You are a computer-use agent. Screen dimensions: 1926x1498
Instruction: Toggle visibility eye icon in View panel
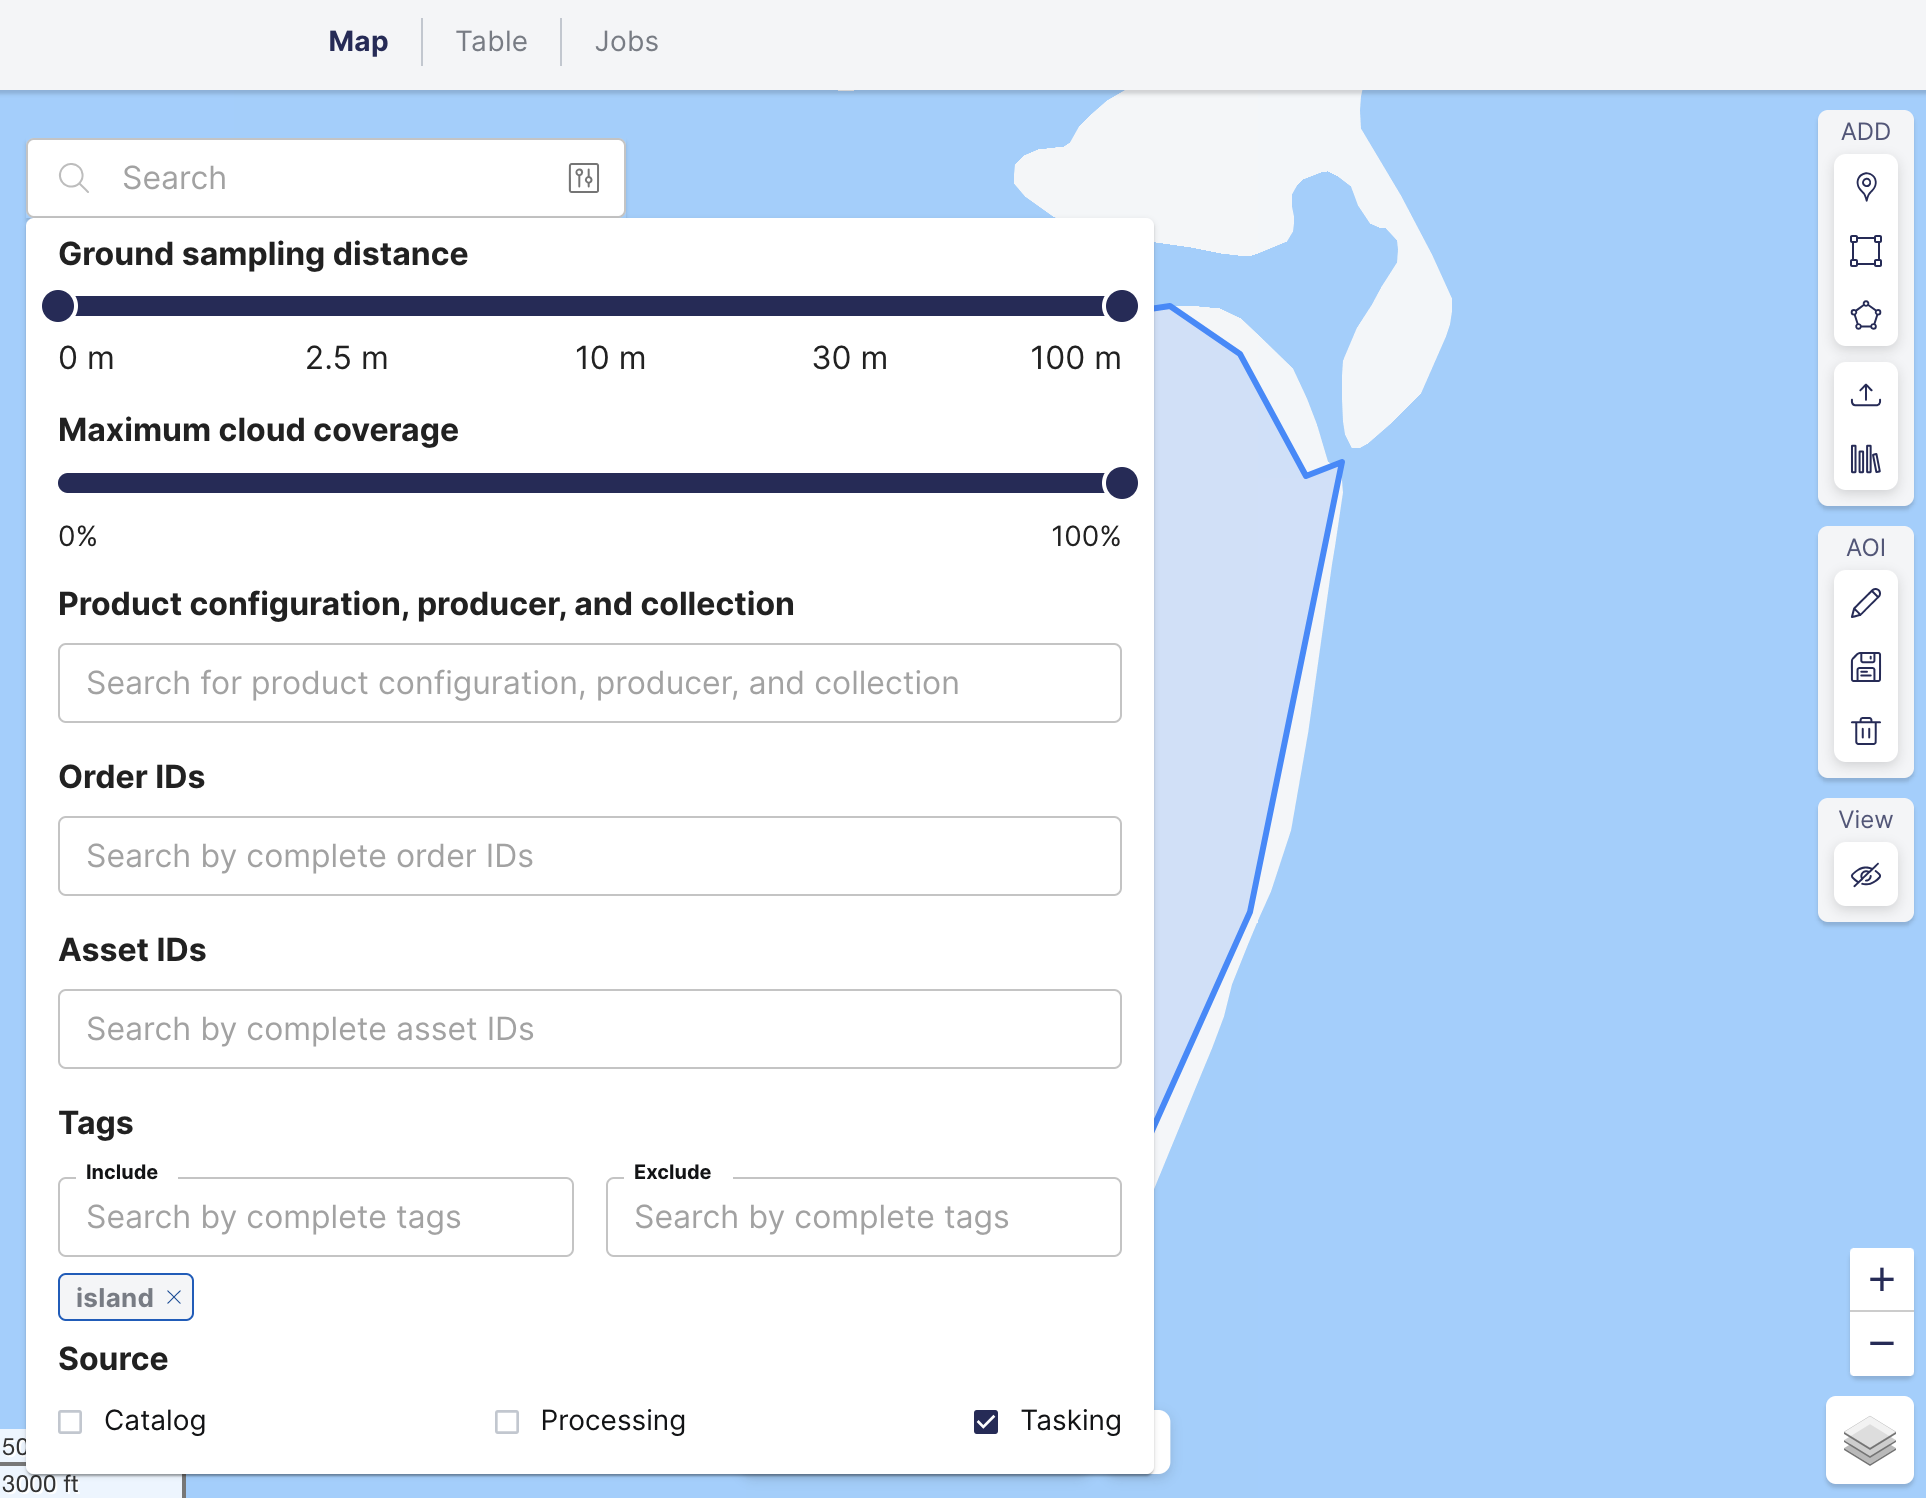click(1865, 873)
